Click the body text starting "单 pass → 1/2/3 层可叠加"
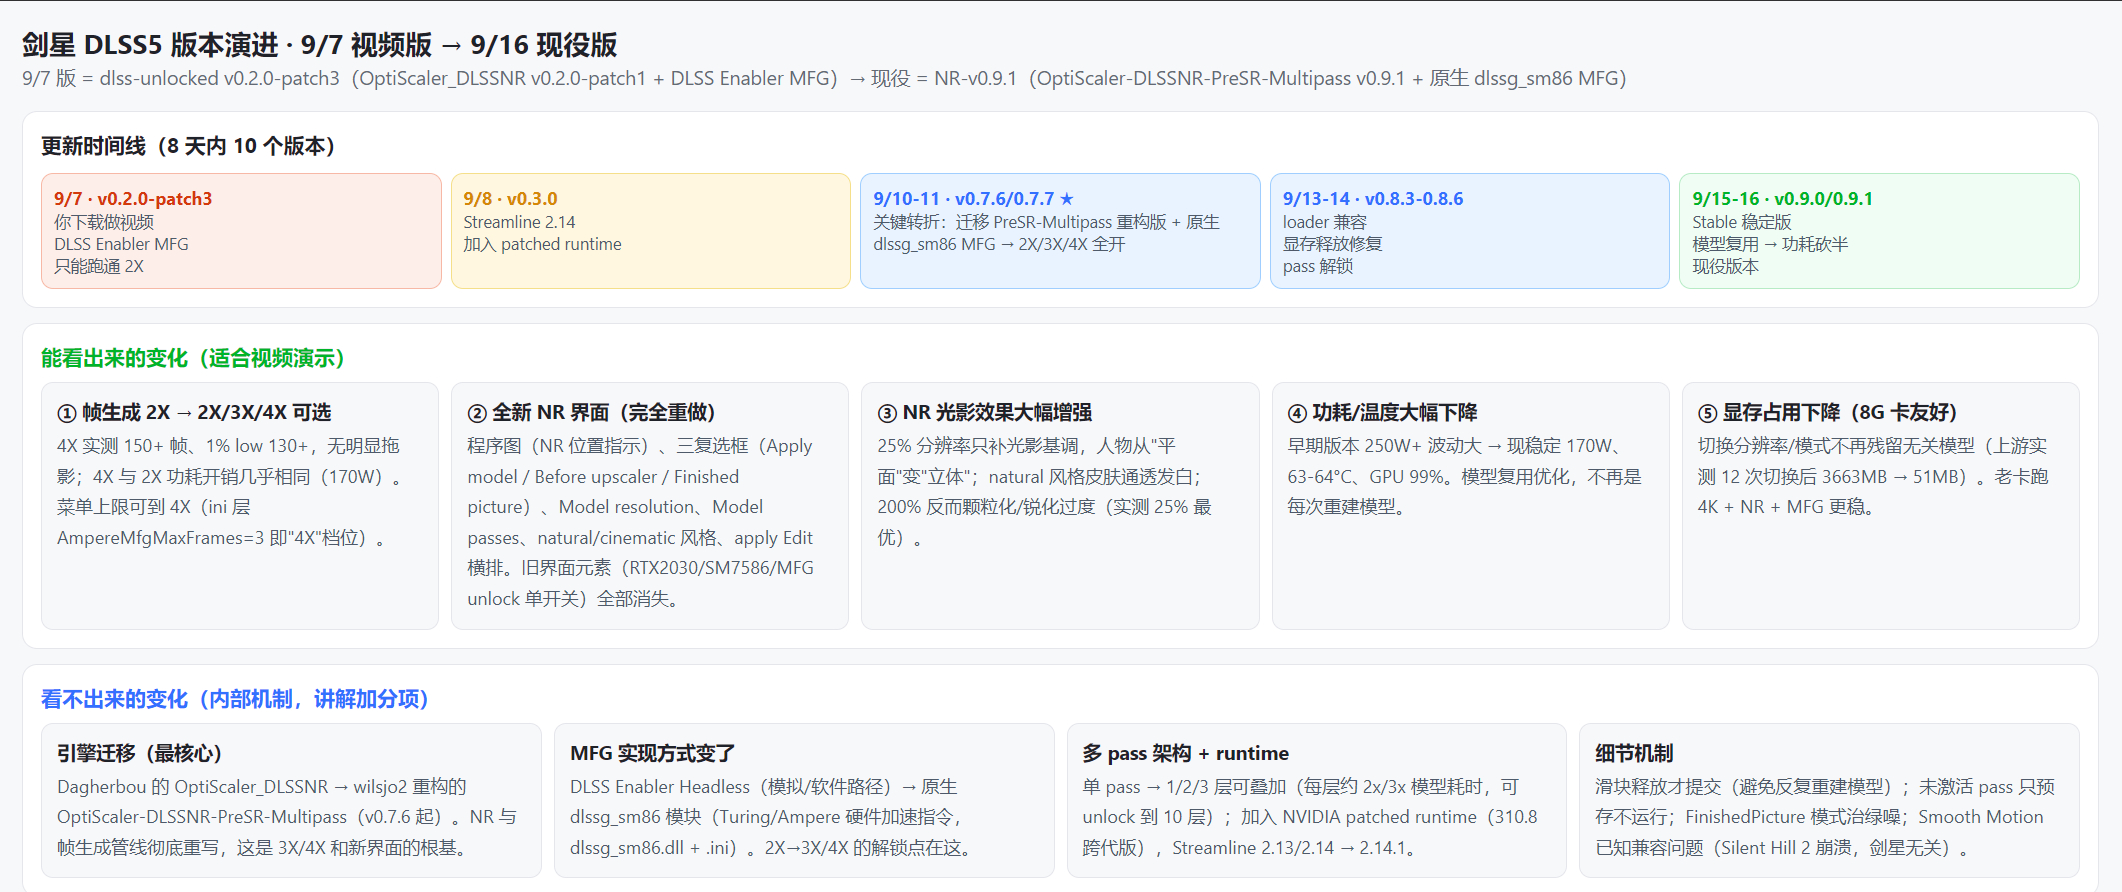 point(1310,817)
